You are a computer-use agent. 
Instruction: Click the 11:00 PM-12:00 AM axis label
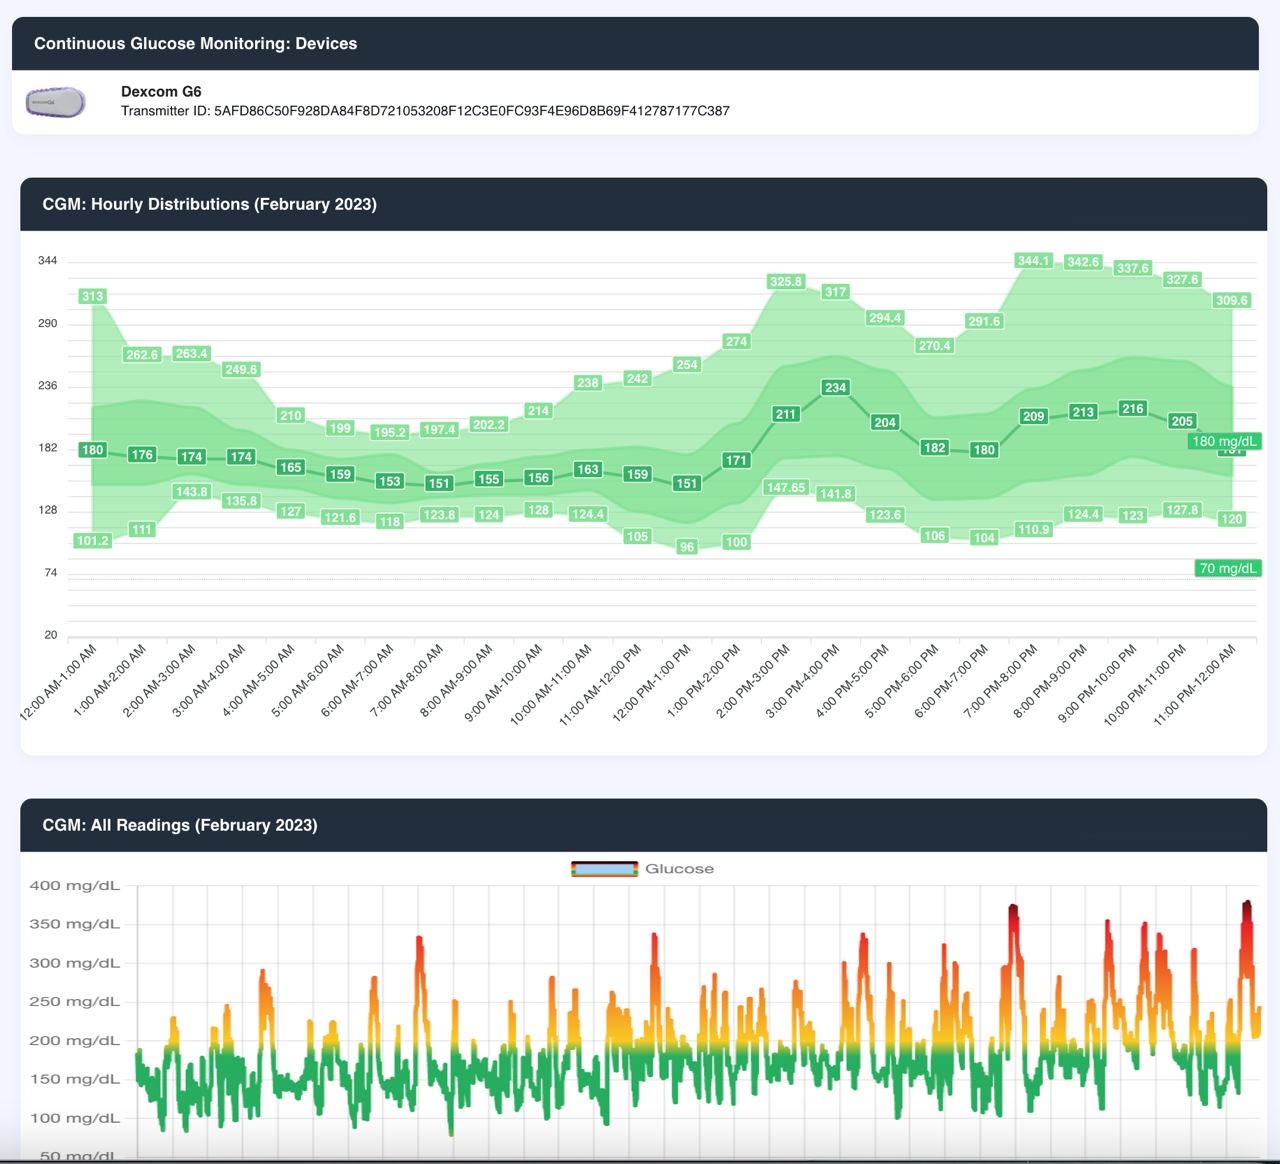(1195, 685)
